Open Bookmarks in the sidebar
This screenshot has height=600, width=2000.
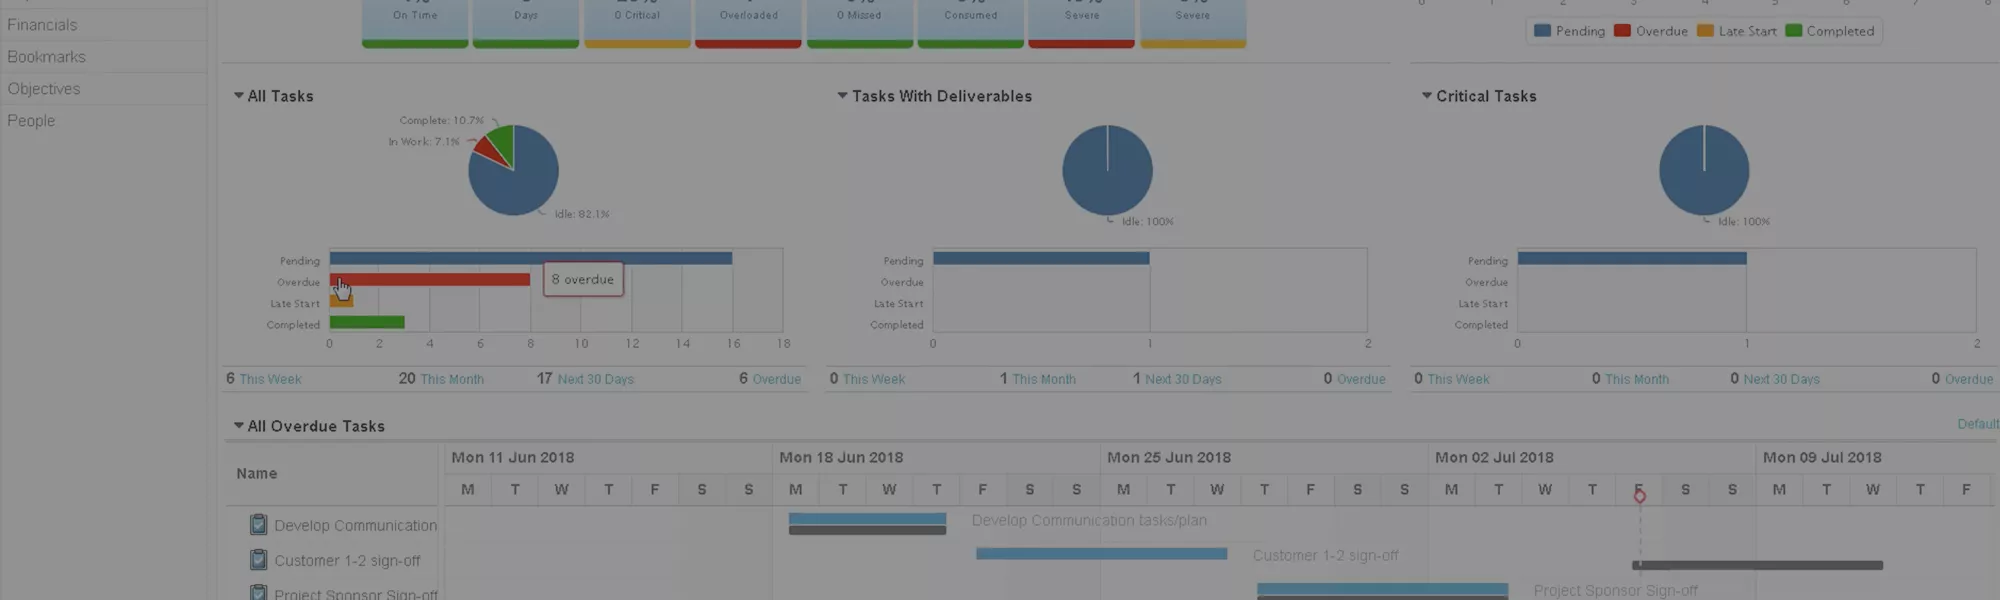point(46,57)
